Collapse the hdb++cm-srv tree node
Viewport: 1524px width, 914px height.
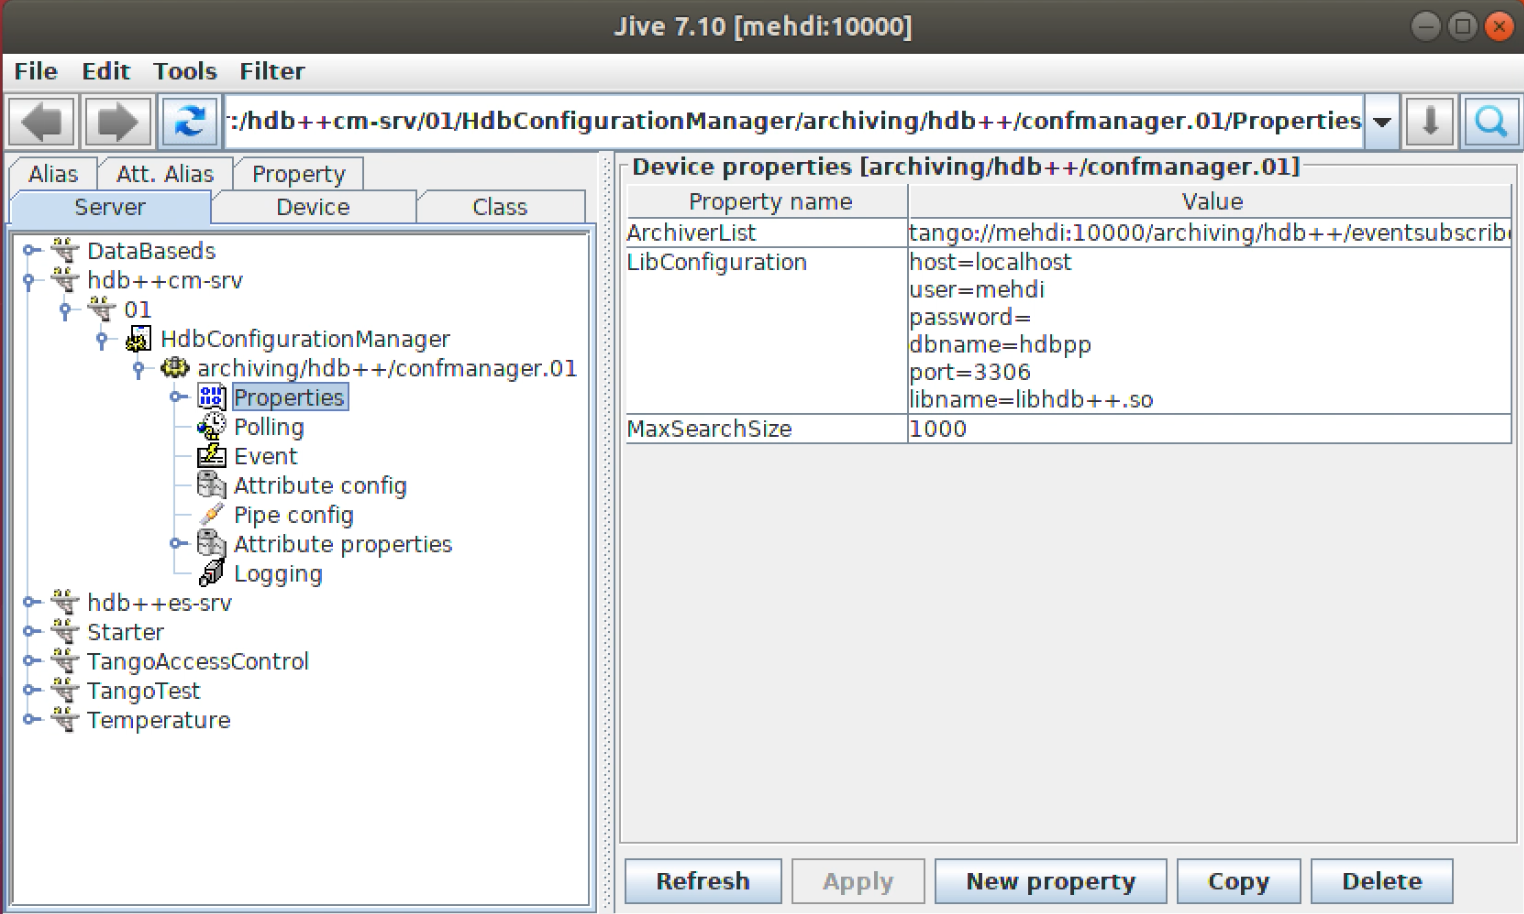[x=29, y=281]
